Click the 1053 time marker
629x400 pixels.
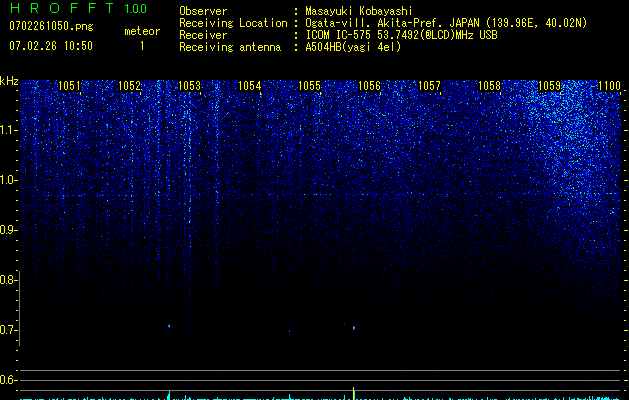pyautogui.click(x=189, y=86)
